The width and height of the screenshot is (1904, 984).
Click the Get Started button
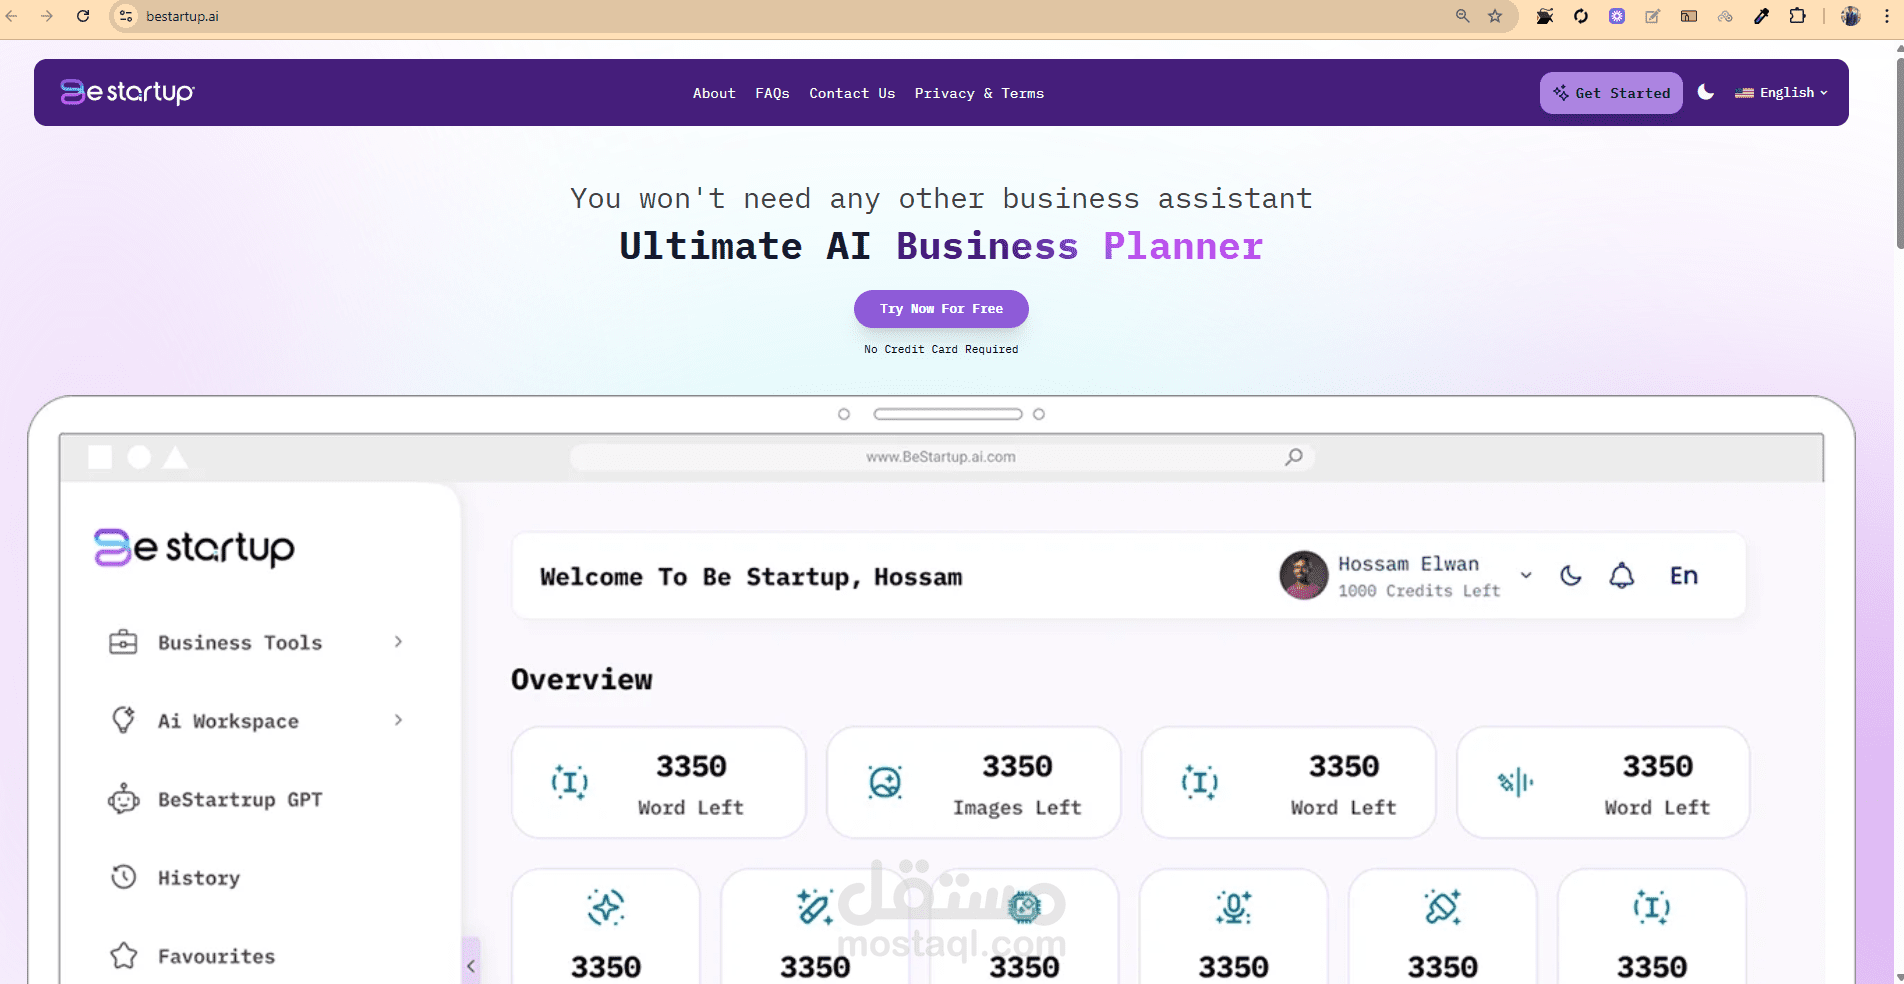pos(1610,92)
